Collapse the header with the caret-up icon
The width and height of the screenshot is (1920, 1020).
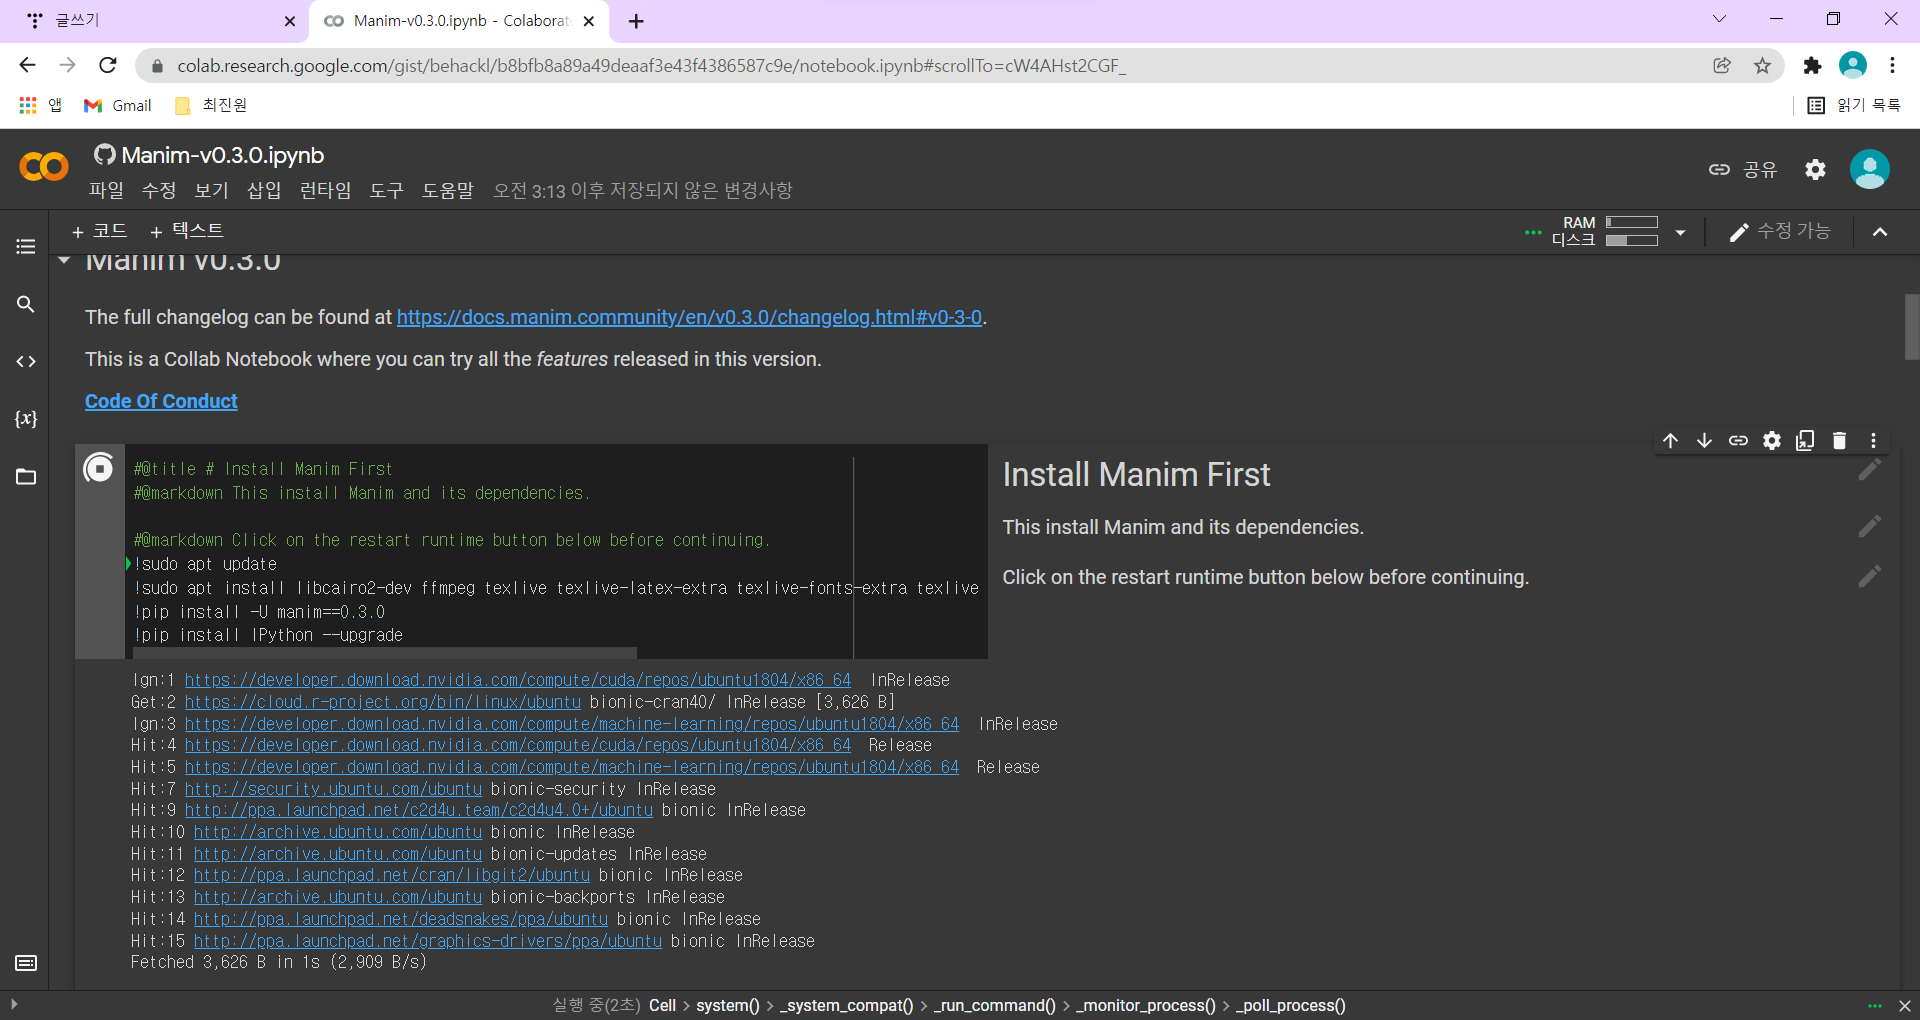coord(1880,232)
